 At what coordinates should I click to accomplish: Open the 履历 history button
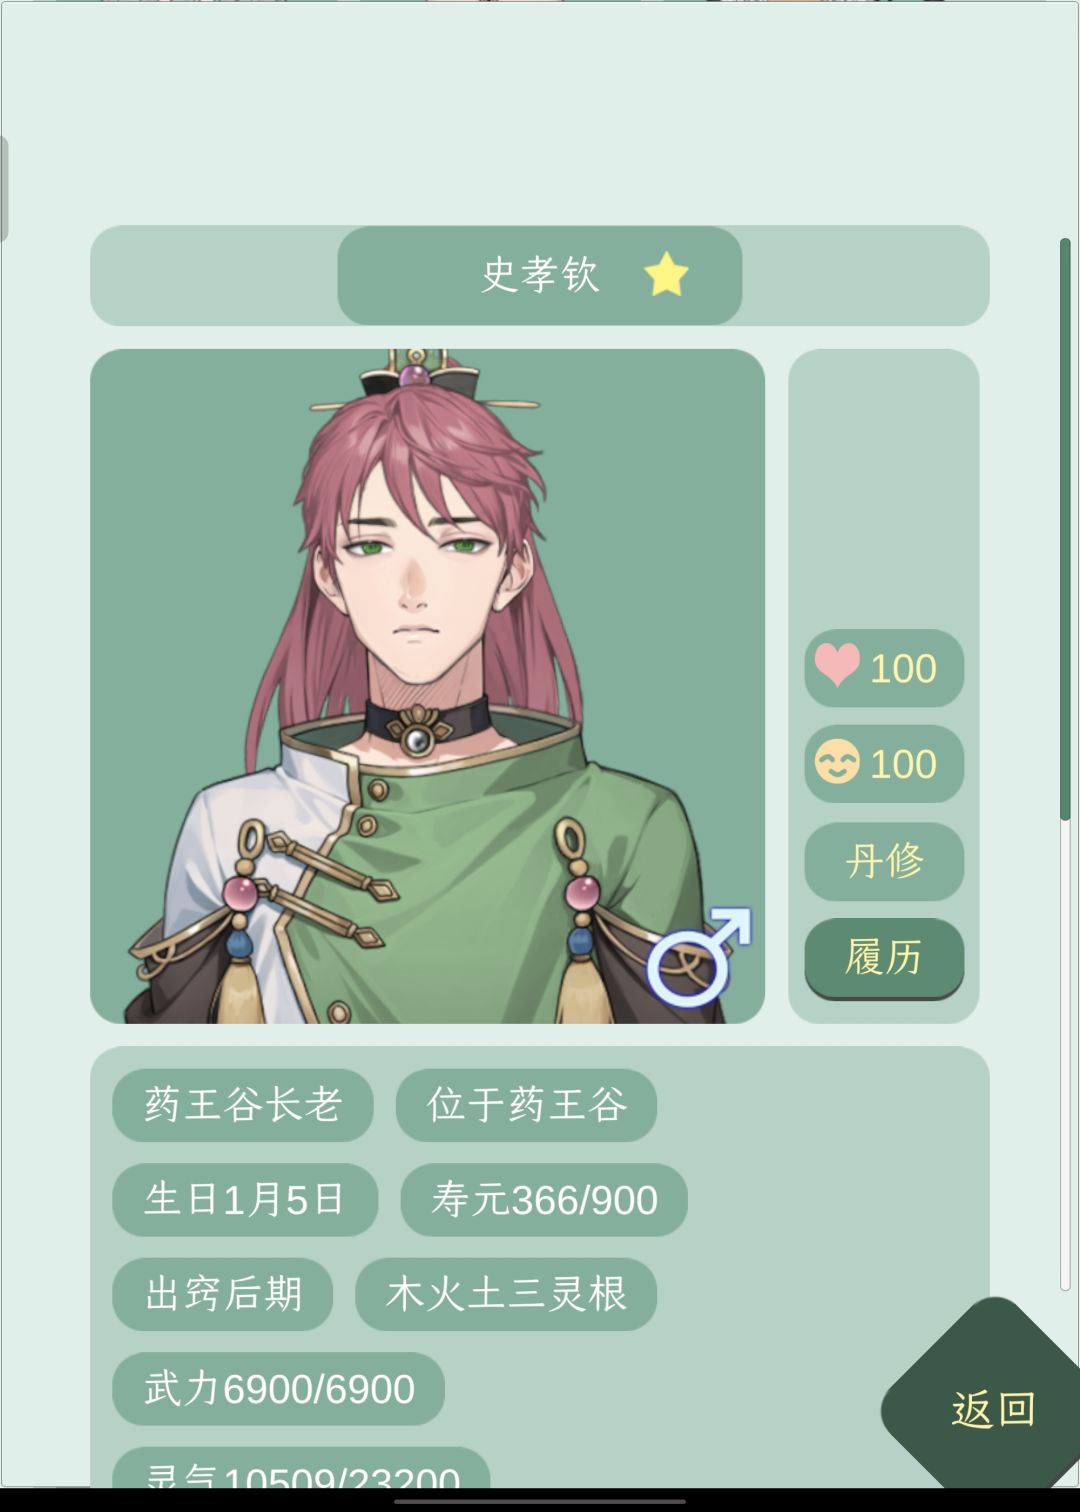point(884,957)
